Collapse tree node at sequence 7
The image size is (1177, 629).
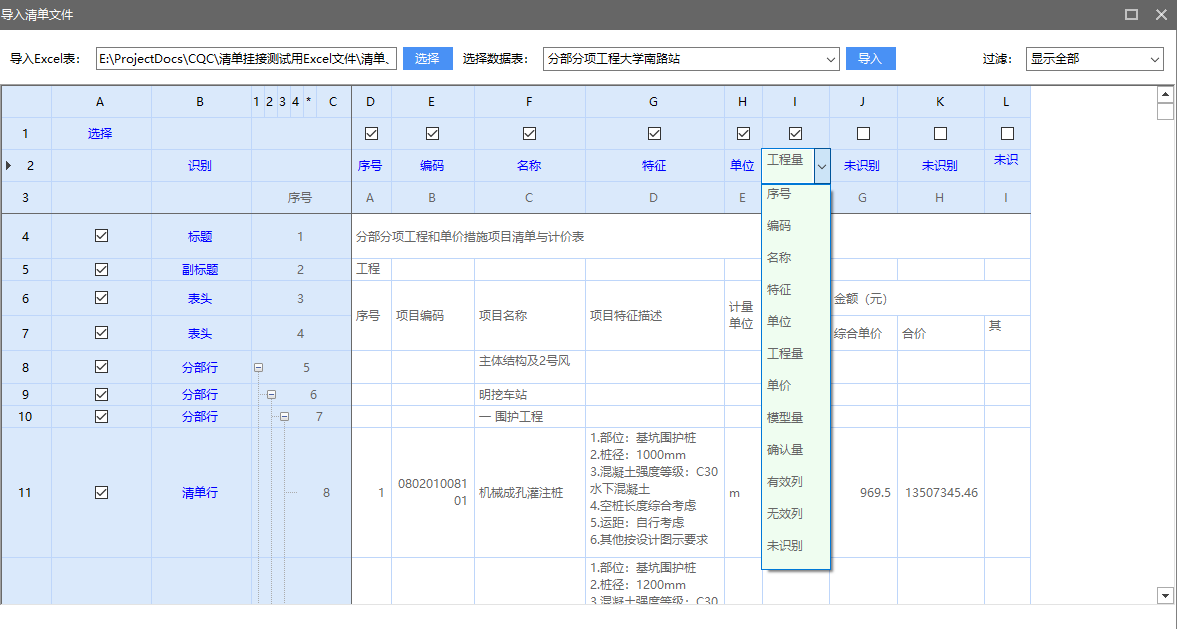(284, 417)
